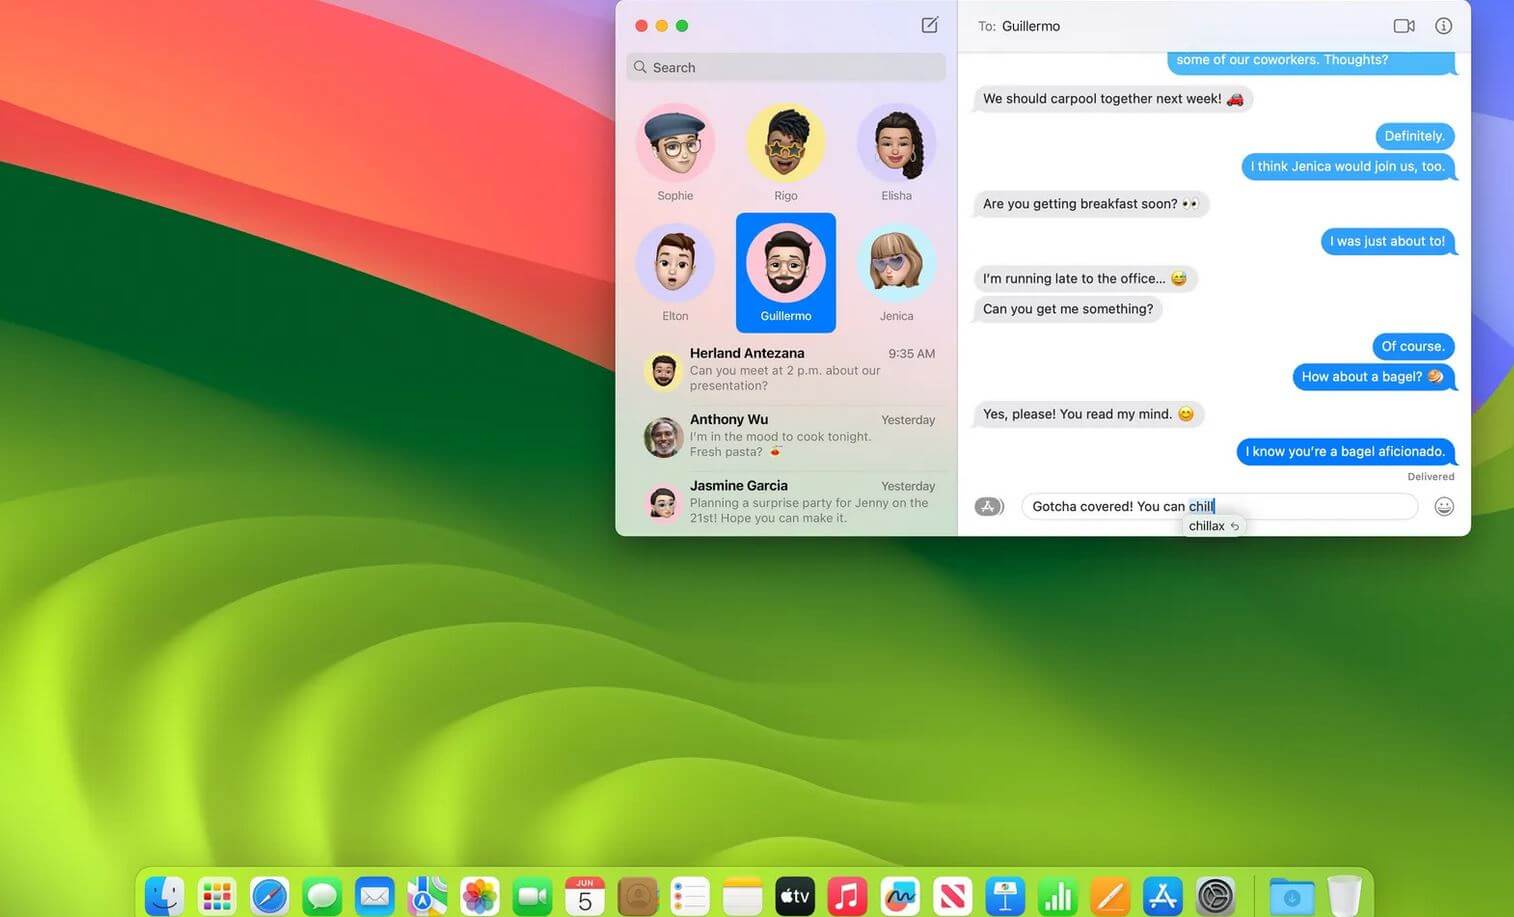The width and height of the screenshot is (1514, 917).
Task: Click the 'Of course.' message bubble
Action: click(1412, 346)
